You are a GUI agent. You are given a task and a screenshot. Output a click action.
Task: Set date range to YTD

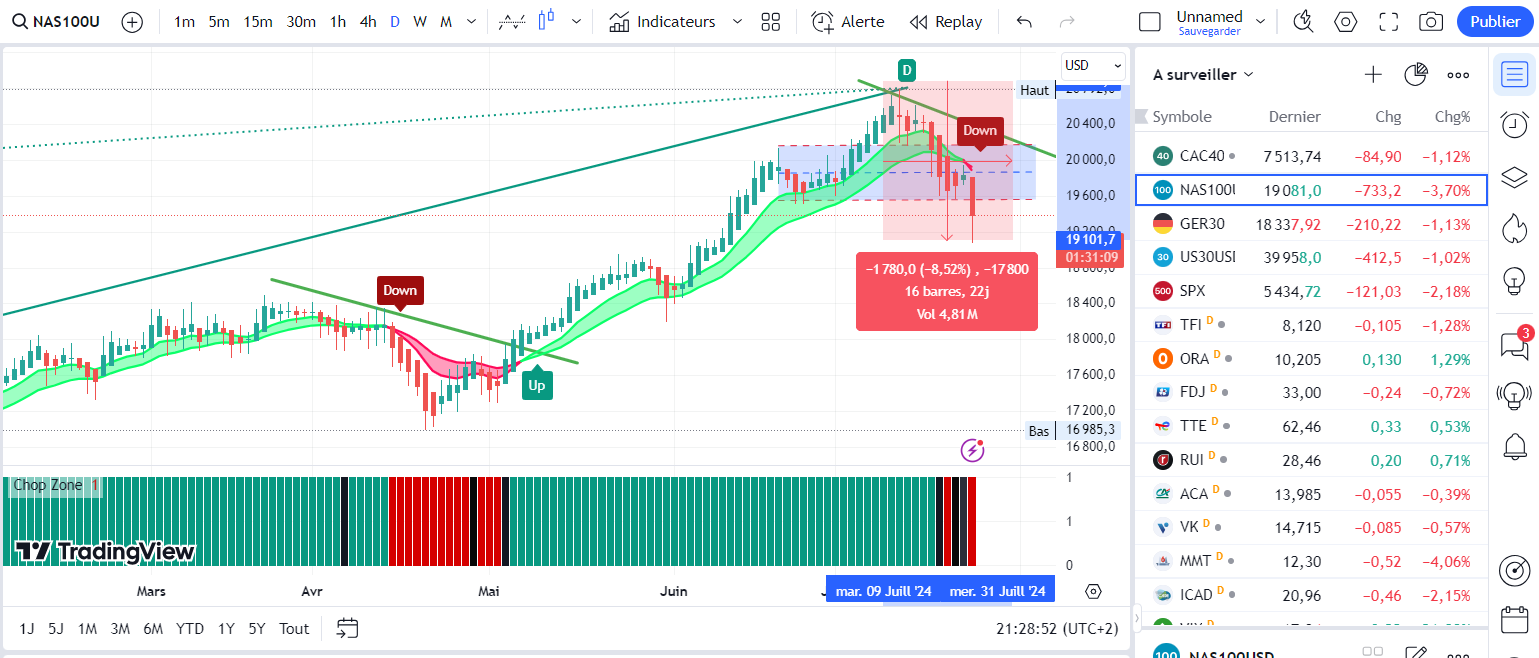point(190,628)
